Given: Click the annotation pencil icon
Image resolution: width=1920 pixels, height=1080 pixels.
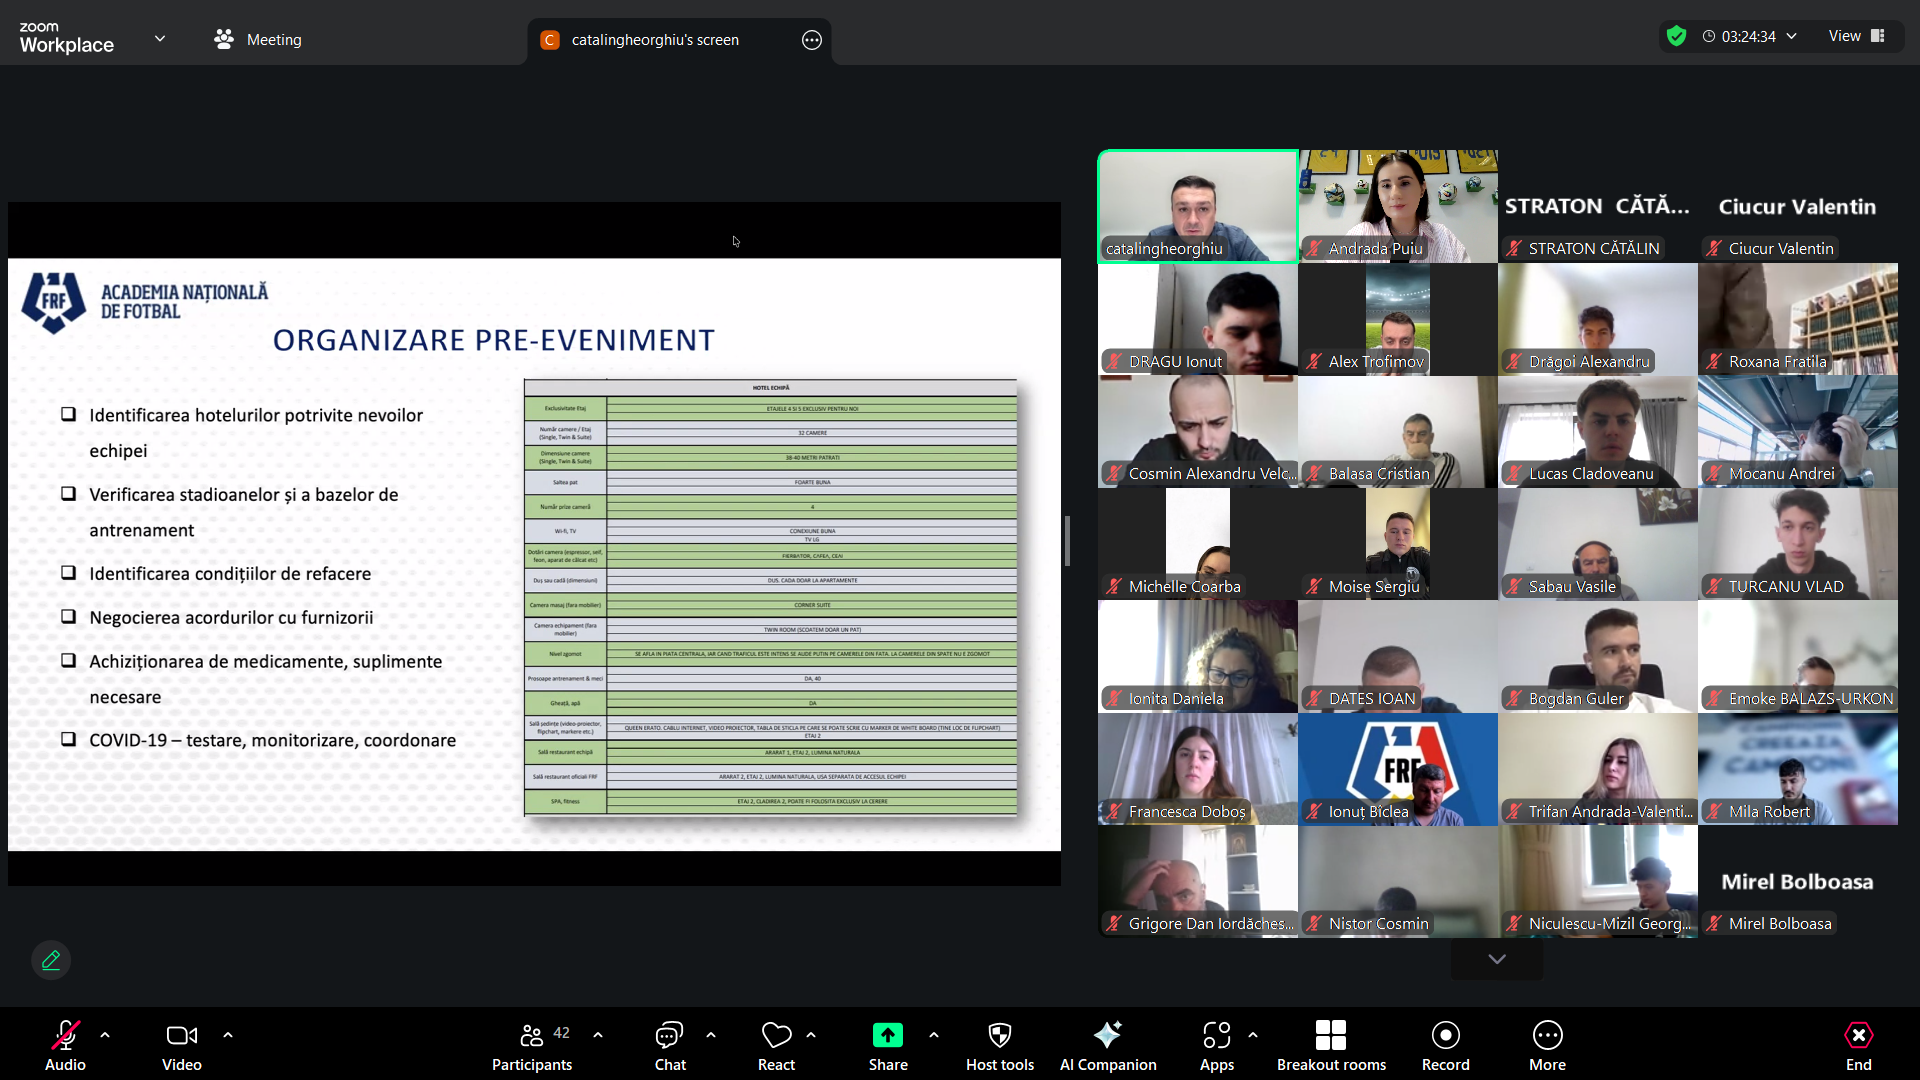Looking at the screenshot, I should [51, 960].
